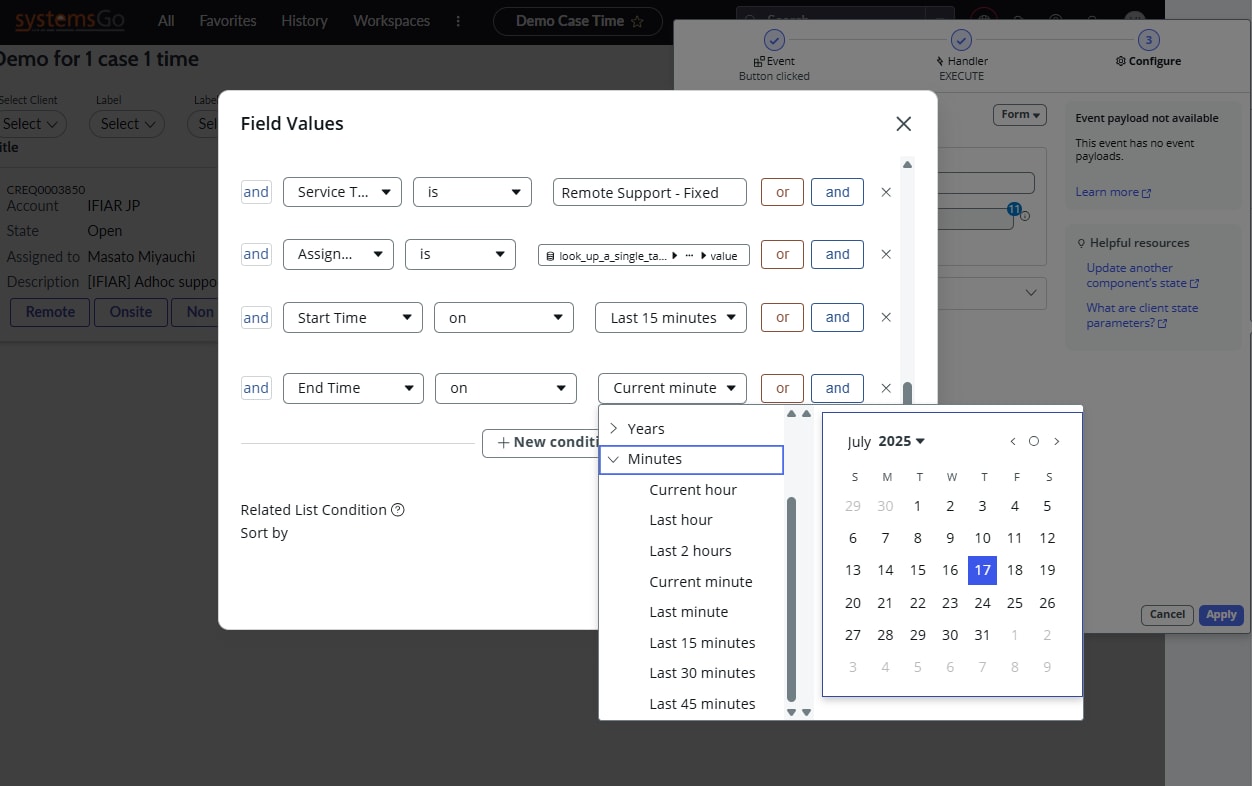Click the today circle icon in the calendar header
The width and height of the screenshot is (1252, 786).
(x=1034, y=441)
